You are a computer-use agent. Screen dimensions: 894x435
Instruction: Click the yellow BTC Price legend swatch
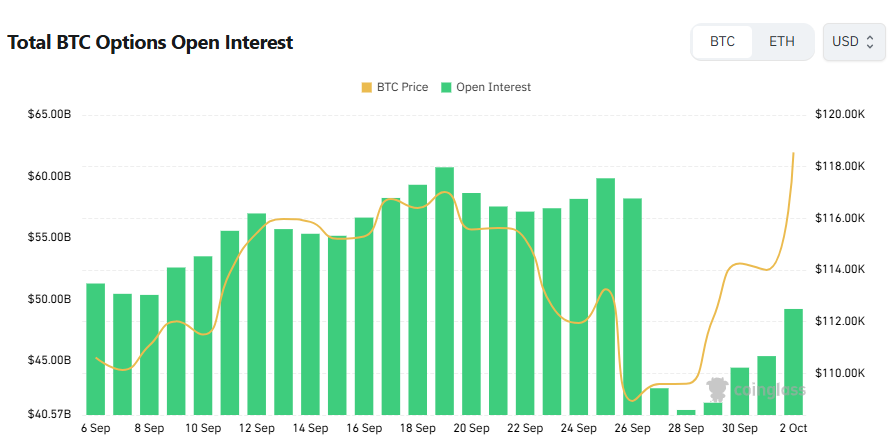tap(366, 87)
